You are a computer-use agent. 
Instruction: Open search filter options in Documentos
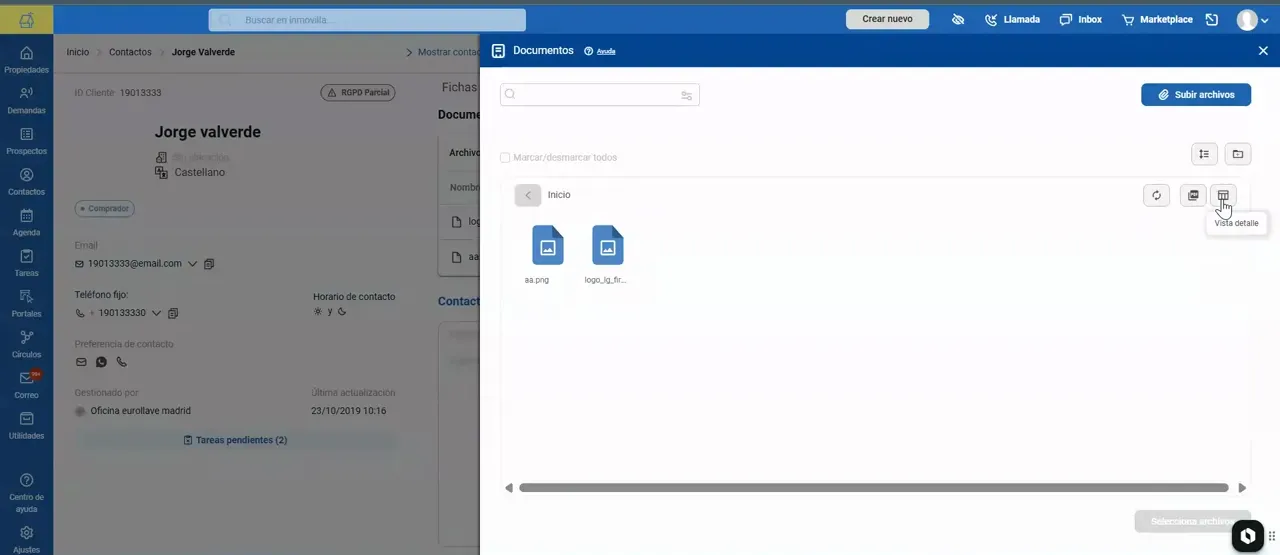687,95
